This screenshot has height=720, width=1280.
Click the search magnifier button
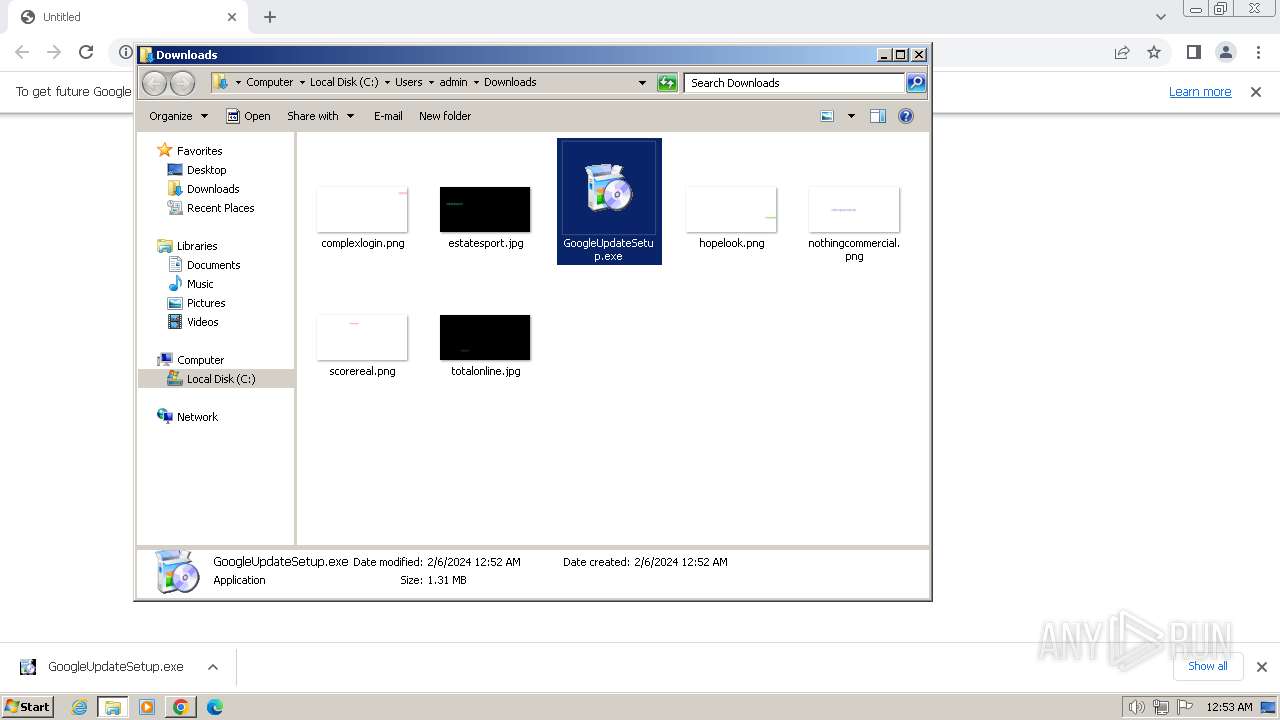click(916, 83)
